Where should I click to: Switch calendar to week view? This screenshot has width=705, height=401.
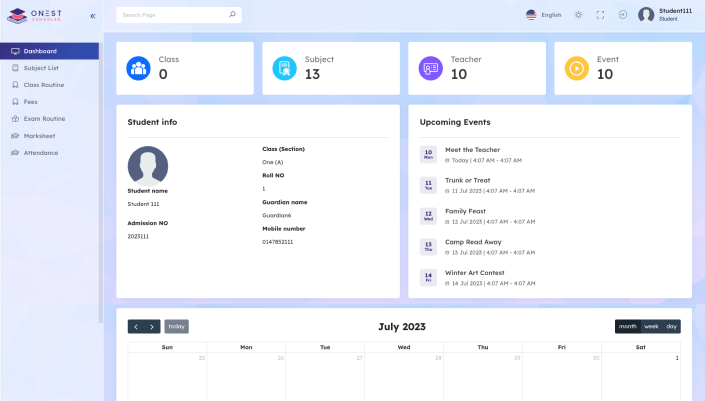click(651, 326)
